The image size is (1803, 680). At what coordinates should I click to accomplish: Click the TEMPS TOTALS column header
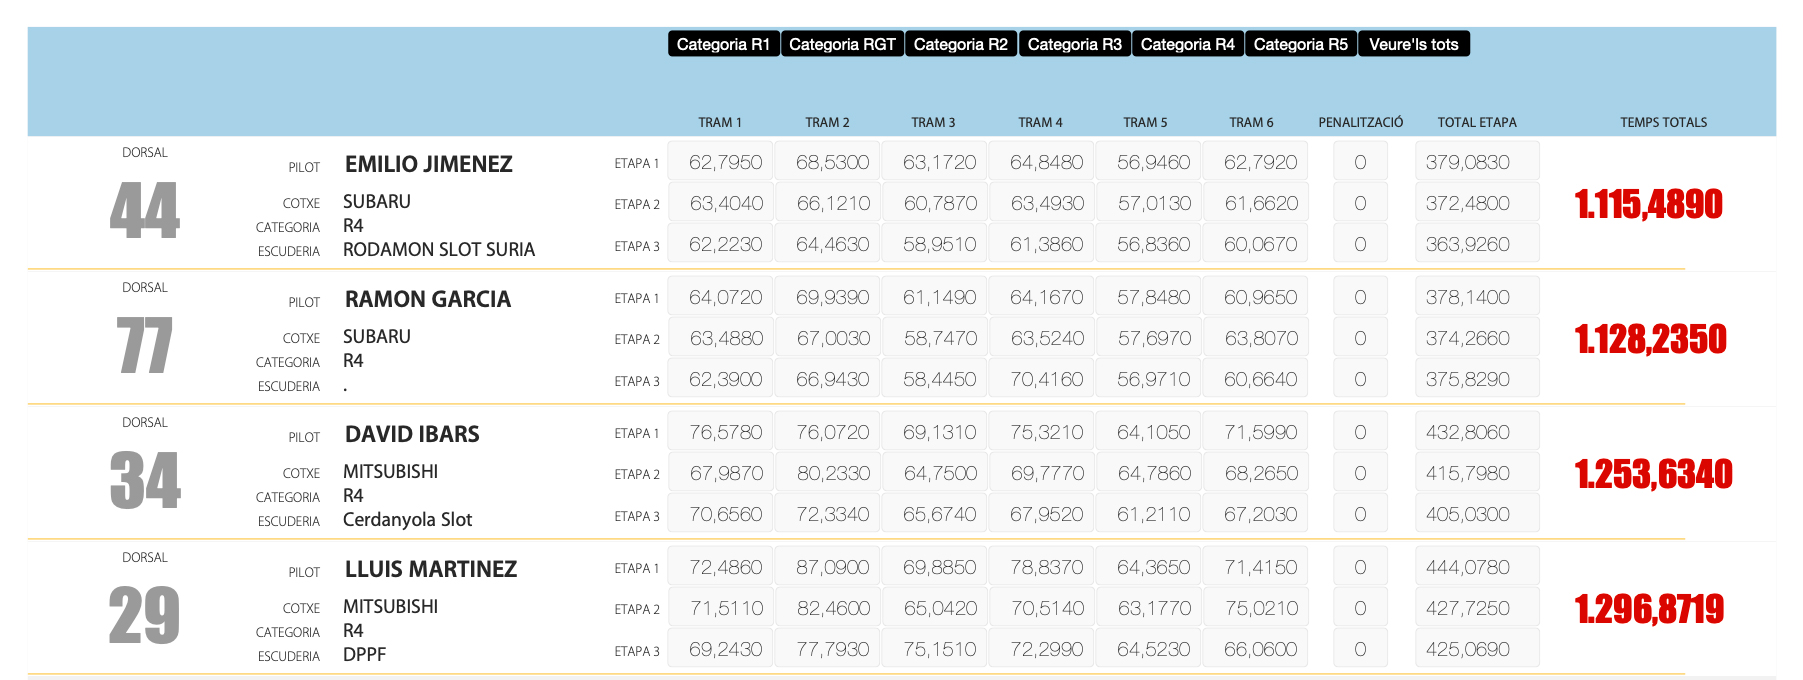pyautogui.click(x=1663, y=122)
